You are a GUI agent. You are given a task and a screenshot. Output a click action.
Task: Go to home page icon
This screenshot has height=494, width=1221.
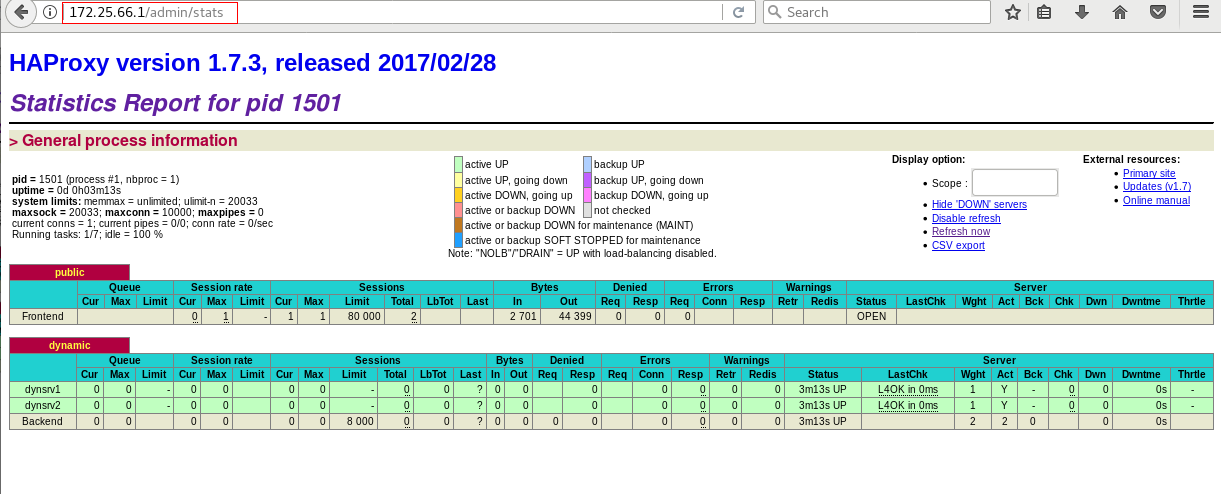point(1120,13)
